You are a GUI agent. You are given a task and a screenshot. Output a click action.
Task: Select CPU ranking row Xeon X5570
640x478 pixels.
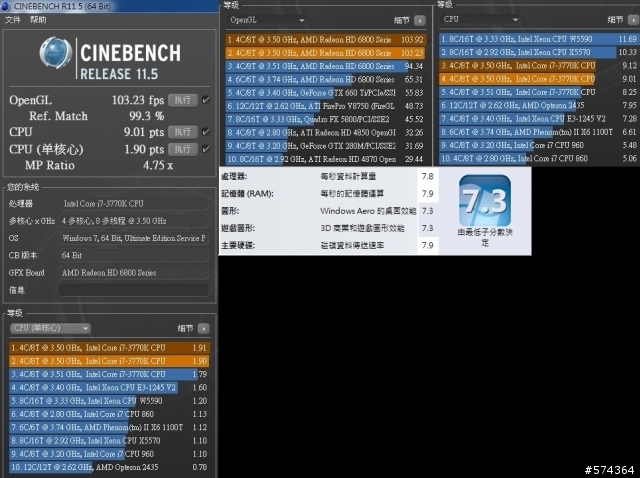tap(539, 52)
